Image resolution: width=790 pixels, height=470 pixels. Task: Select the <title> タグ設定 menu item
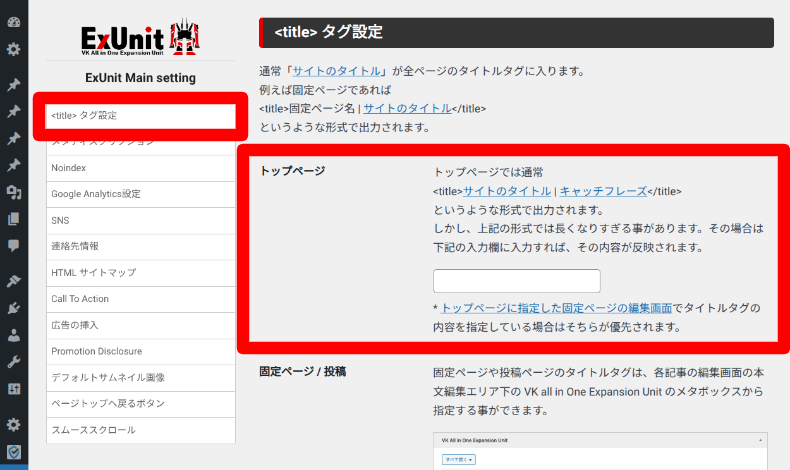click(x=141, y=116)
